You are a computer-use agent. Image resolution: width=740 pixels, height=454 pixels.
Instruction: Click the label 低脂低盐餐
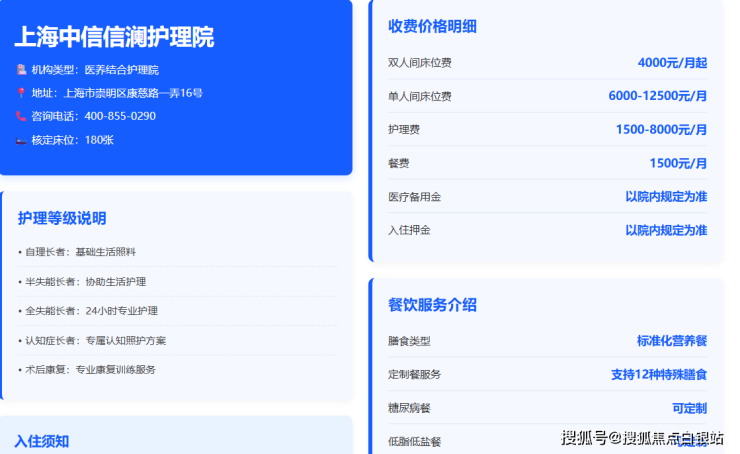[x=414, y=442]
